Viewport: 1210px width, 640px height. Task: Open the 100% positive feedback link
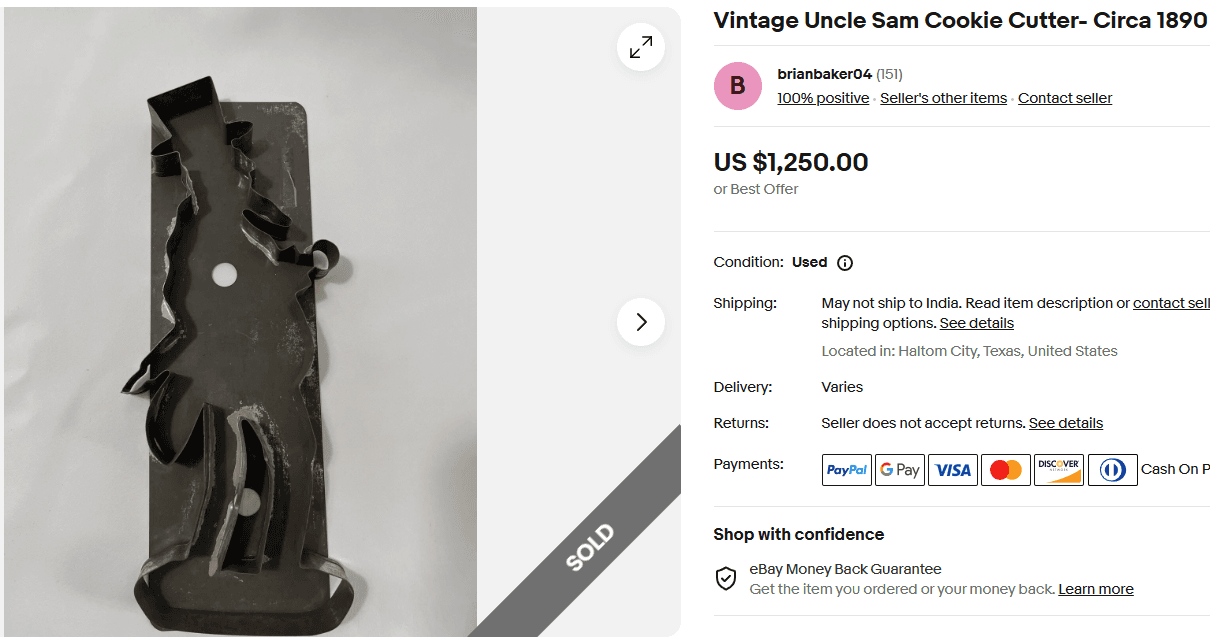pos(822,98)
